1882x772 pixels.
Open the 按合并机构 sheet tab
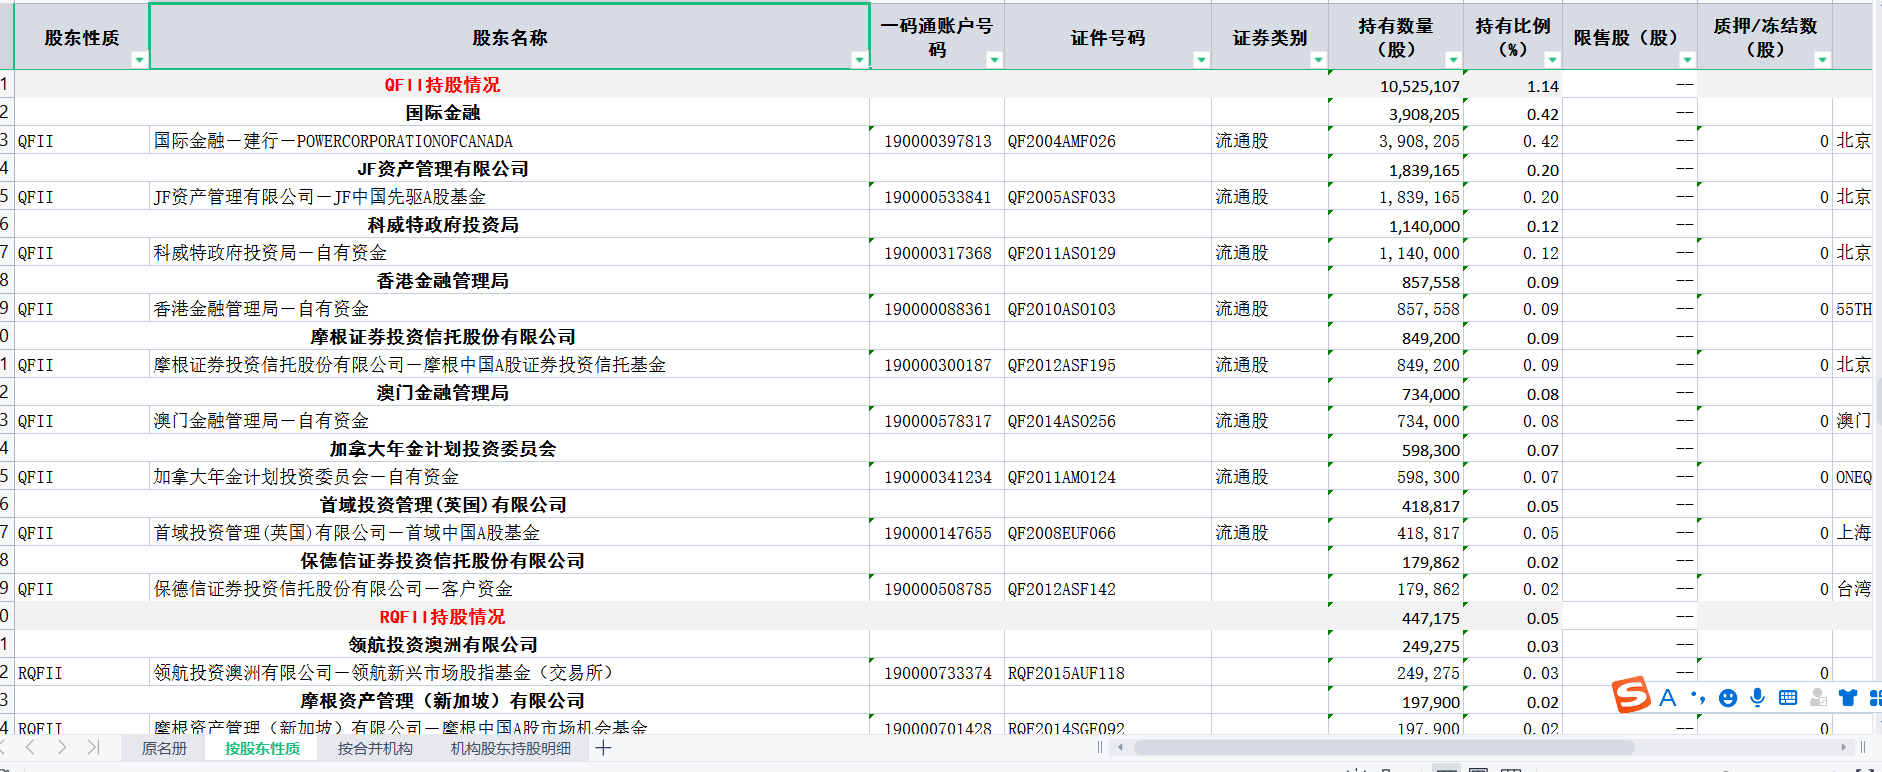coord(375,748)
